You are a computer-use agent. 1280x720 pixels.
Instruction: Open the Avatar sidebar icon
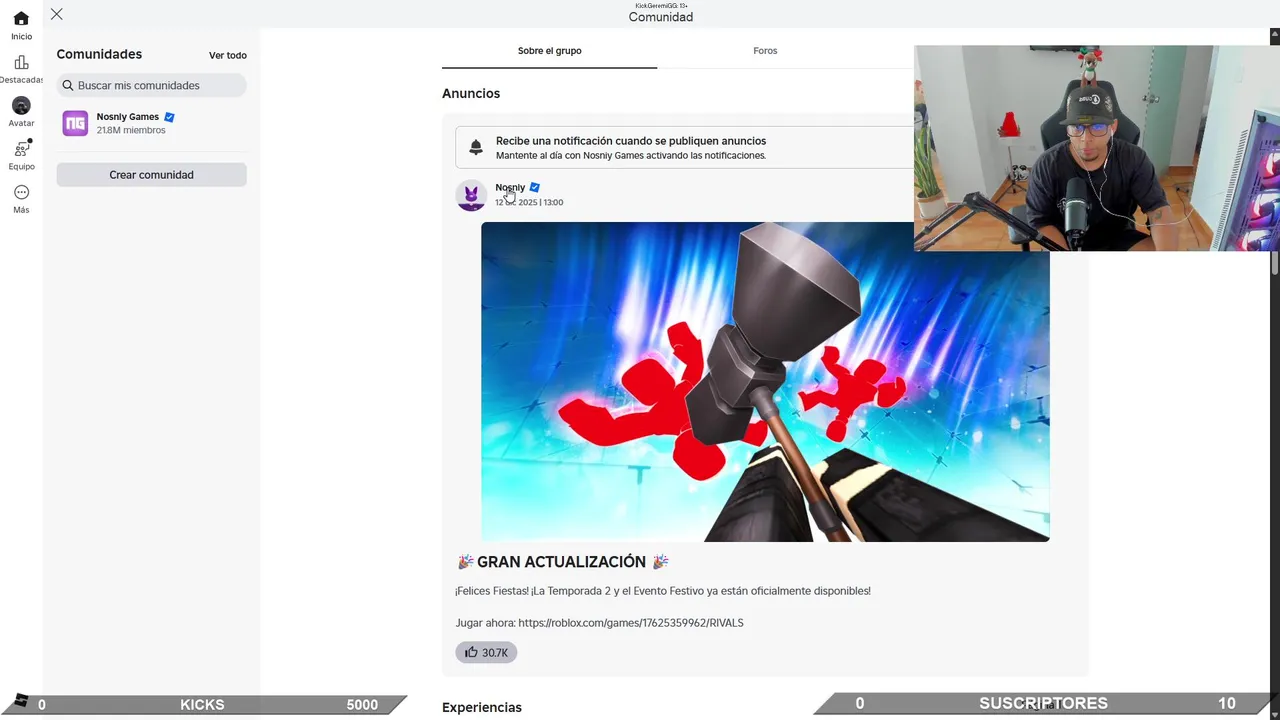pyautogui.click(x=21, y=105)
